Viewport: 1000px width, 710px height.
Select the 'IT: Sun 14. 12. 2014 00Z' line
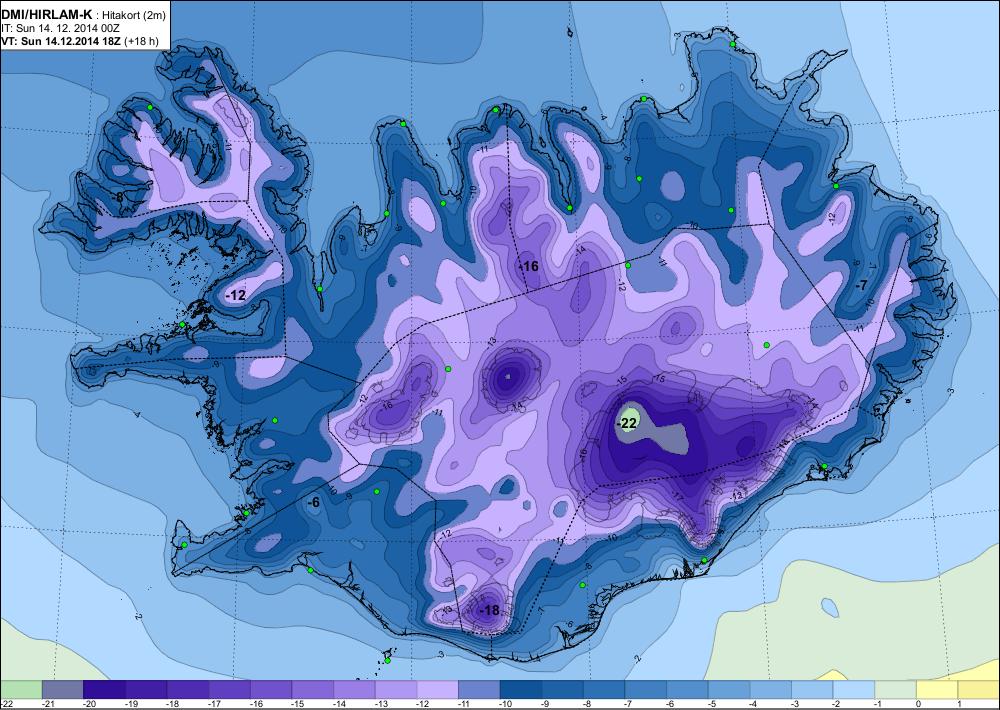click(61, 28)
